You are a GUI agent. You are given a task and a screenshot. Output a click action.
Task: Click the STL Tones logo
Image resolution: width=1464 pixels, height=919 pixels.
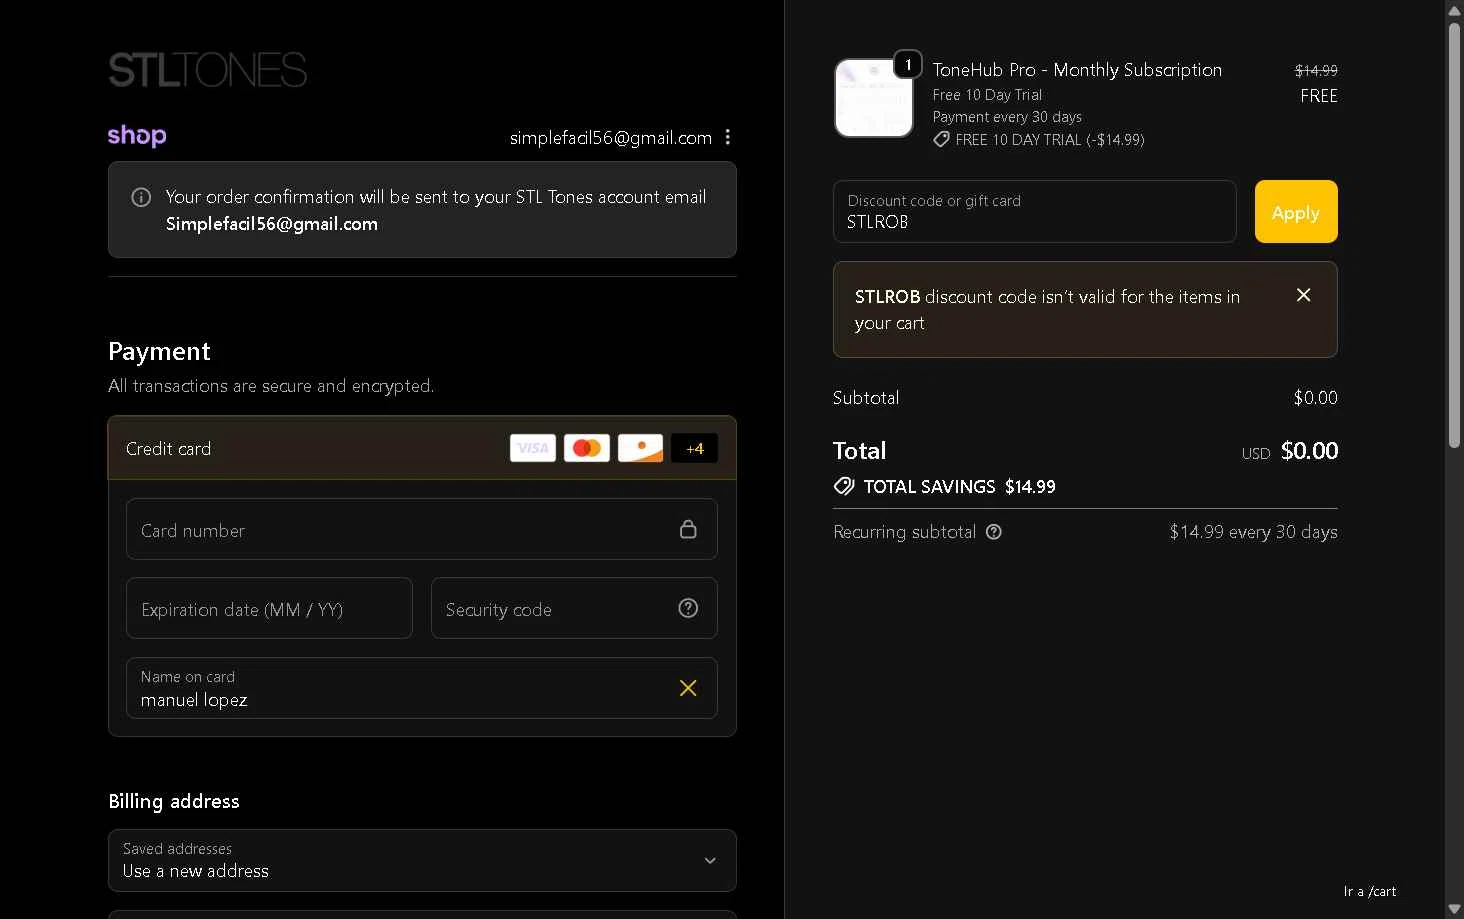207,70
